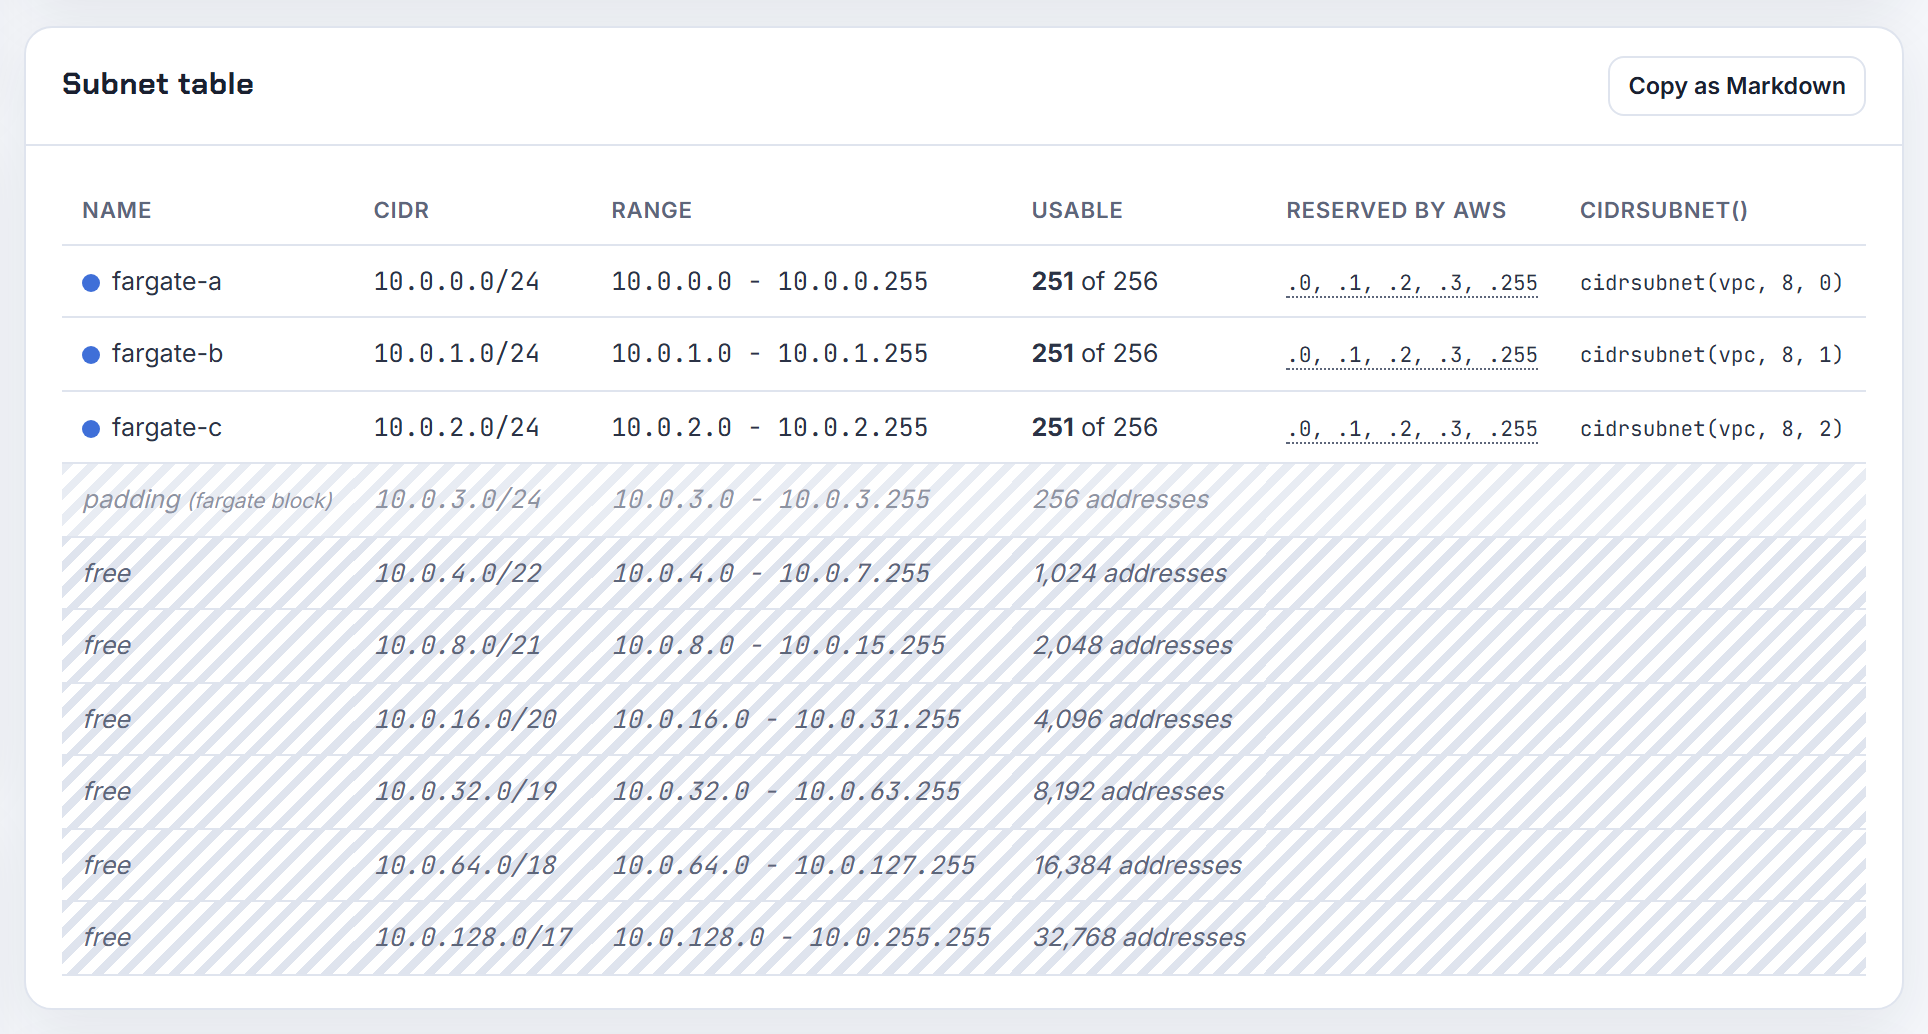Click the free block 10.0.128.0/17
Screen dimensions: 1928x1034
(x=474, y=938)
